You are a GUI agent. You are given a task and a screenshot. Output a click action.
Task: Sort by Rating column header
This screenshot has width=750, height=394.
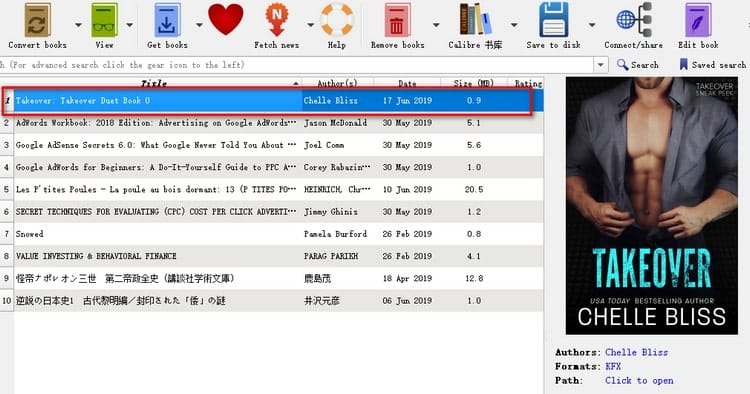[526, 83]
